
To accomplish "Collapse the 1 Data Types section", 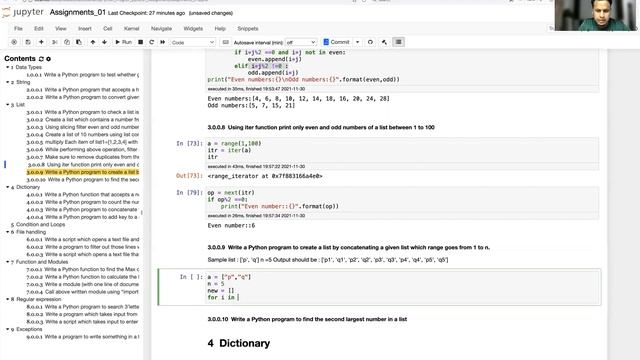I will [x=7, y=67].
